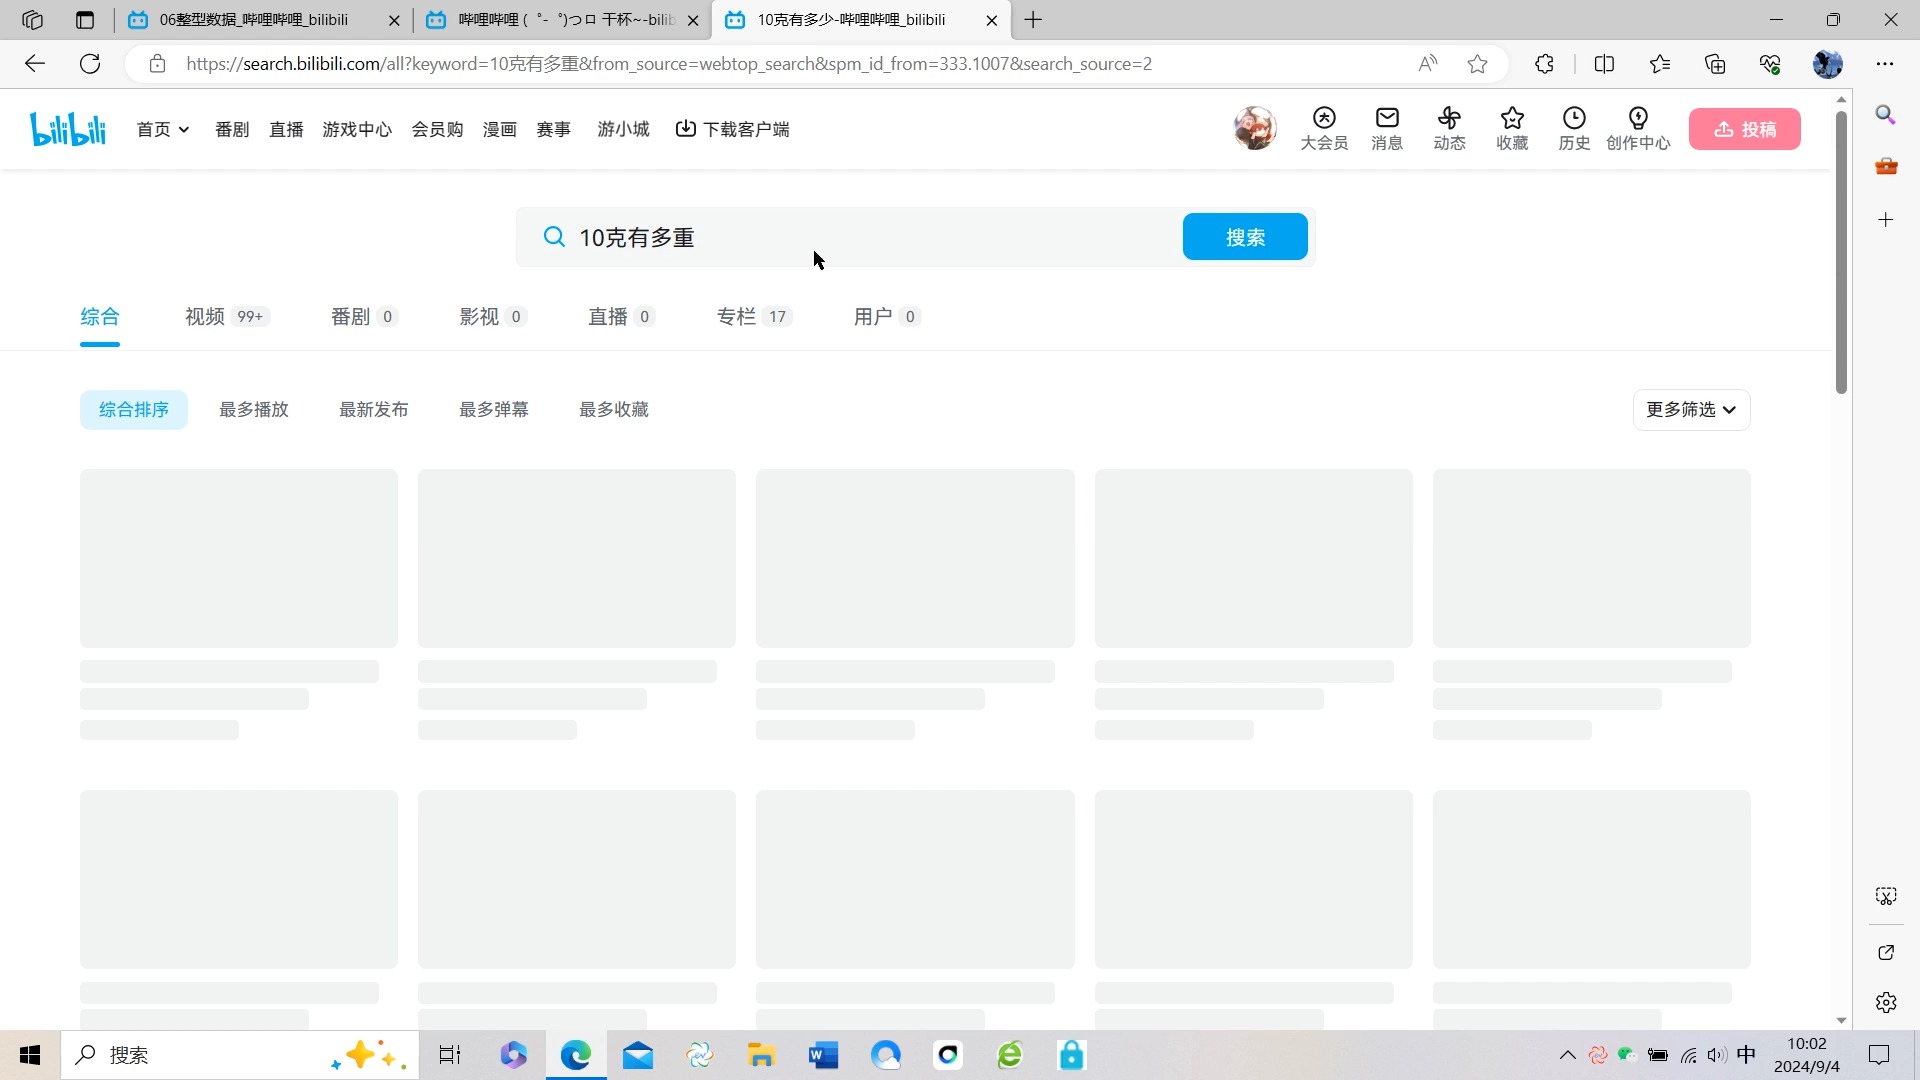Screen dimensions: 1920x1080
Task: Open the 番剧 navigation menu
Action: 232,129
